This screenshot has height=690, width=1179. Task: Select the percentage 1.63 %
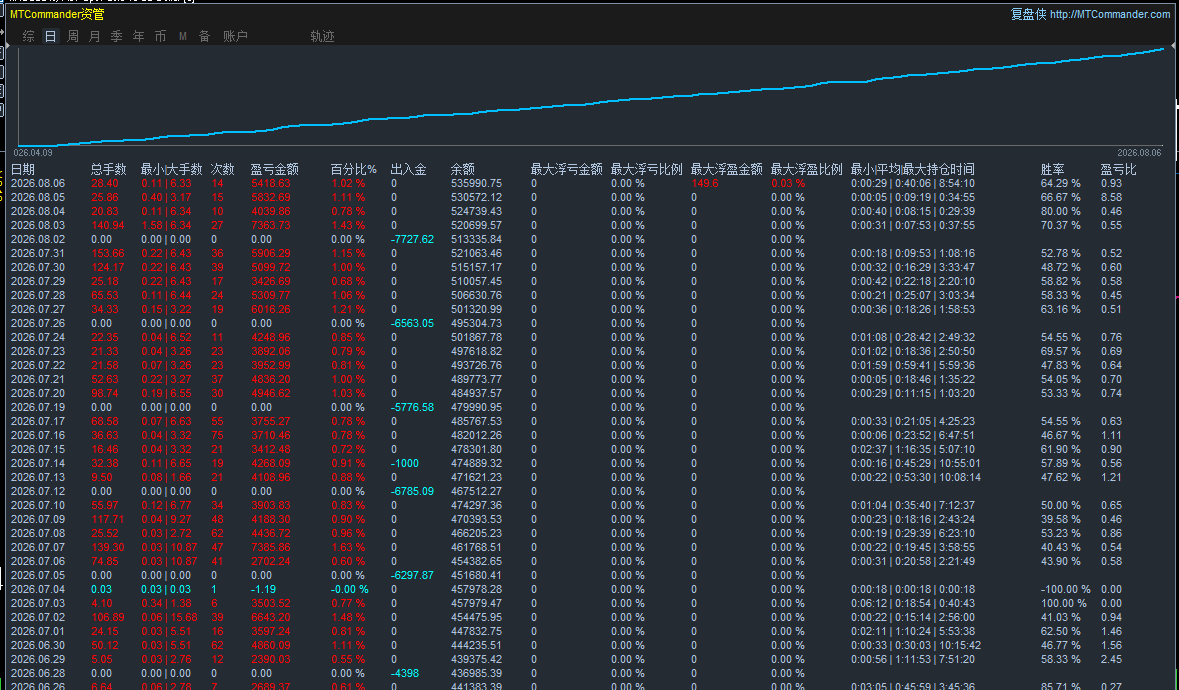click(x=348, y=547)
